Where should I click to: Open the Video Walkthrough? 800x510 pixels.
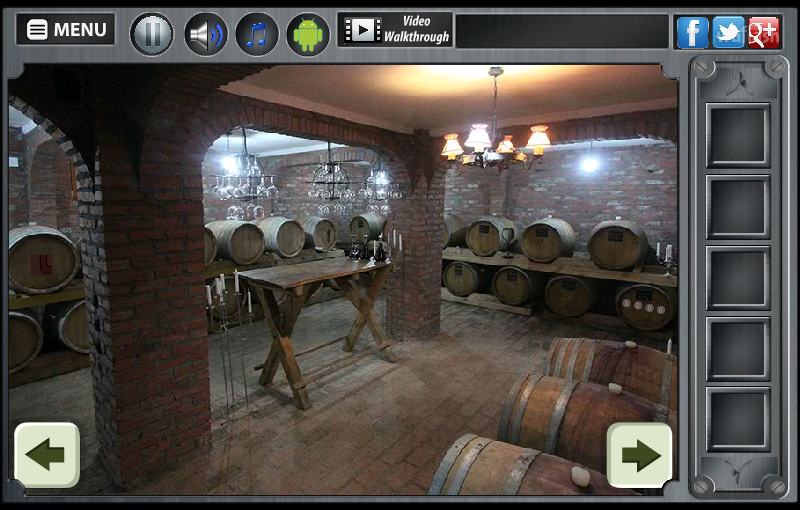tap(395, 30)
